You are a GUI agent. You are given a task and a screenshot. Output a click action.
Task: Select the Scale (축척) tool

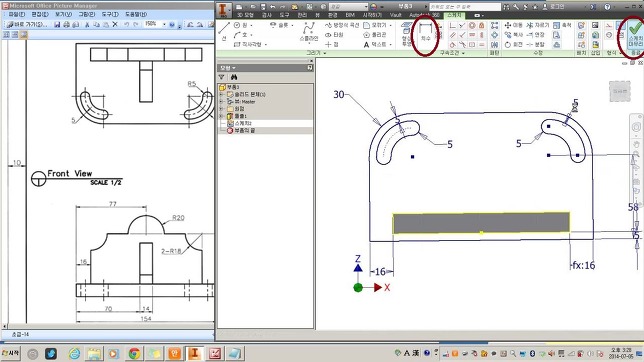point(562,25)
